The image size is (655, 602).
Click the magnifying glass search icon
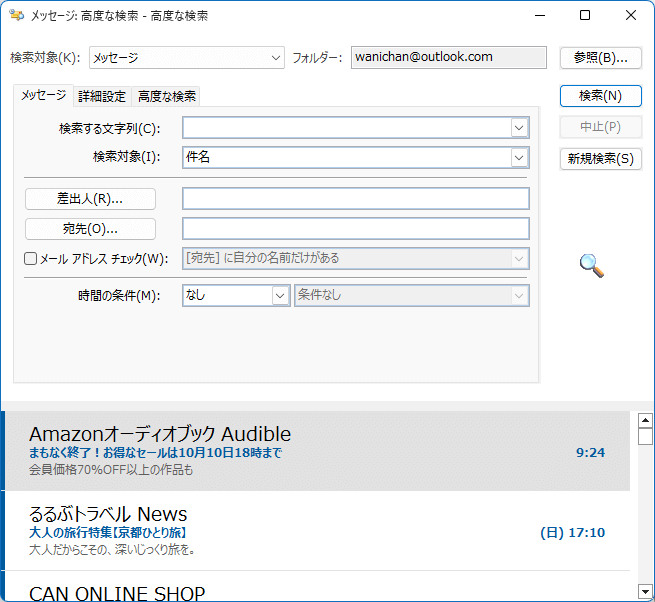coord(592,266)
